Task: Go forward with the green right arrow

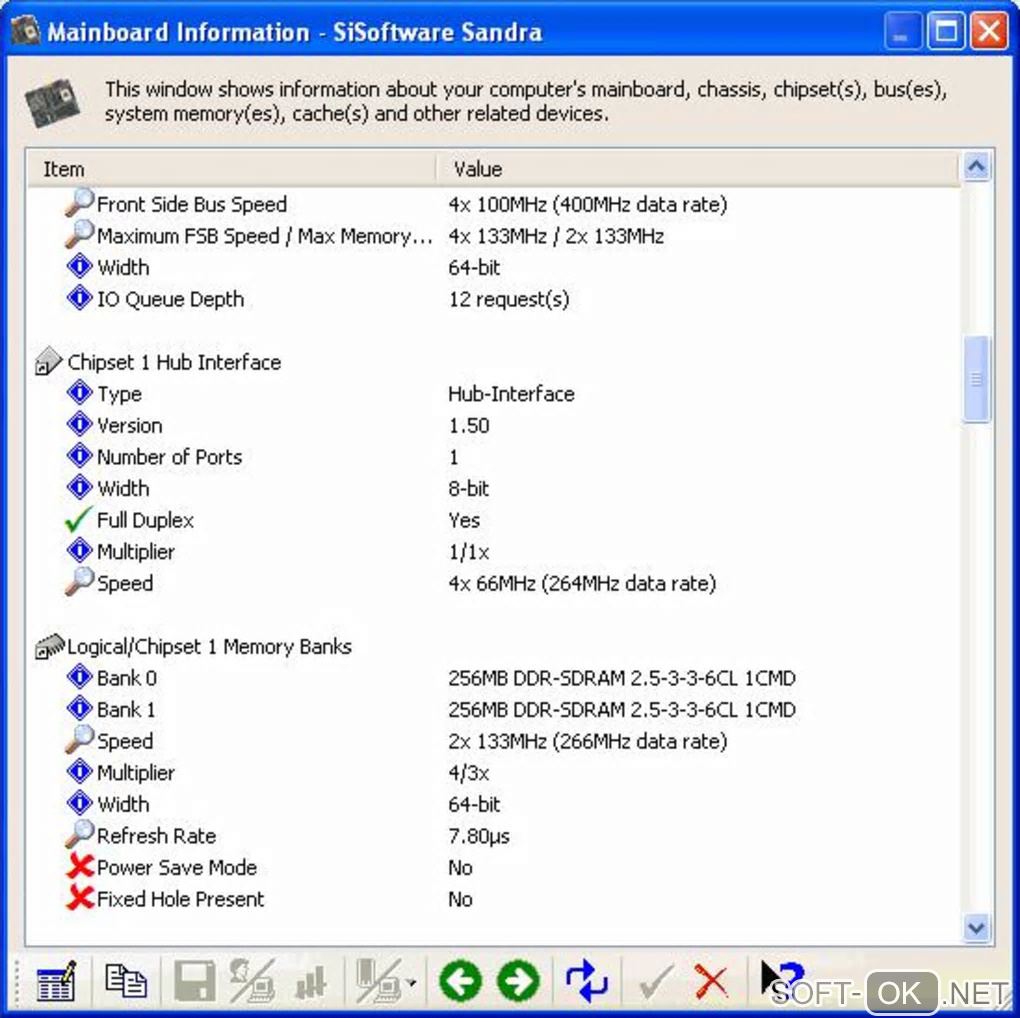Action: [518, 981]
